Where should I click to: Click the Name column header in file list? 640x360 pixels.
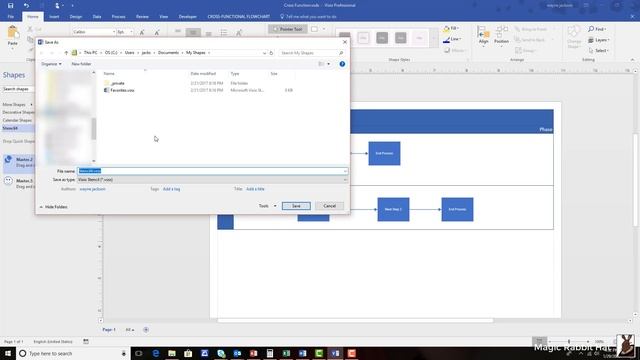tap(109, 74)
